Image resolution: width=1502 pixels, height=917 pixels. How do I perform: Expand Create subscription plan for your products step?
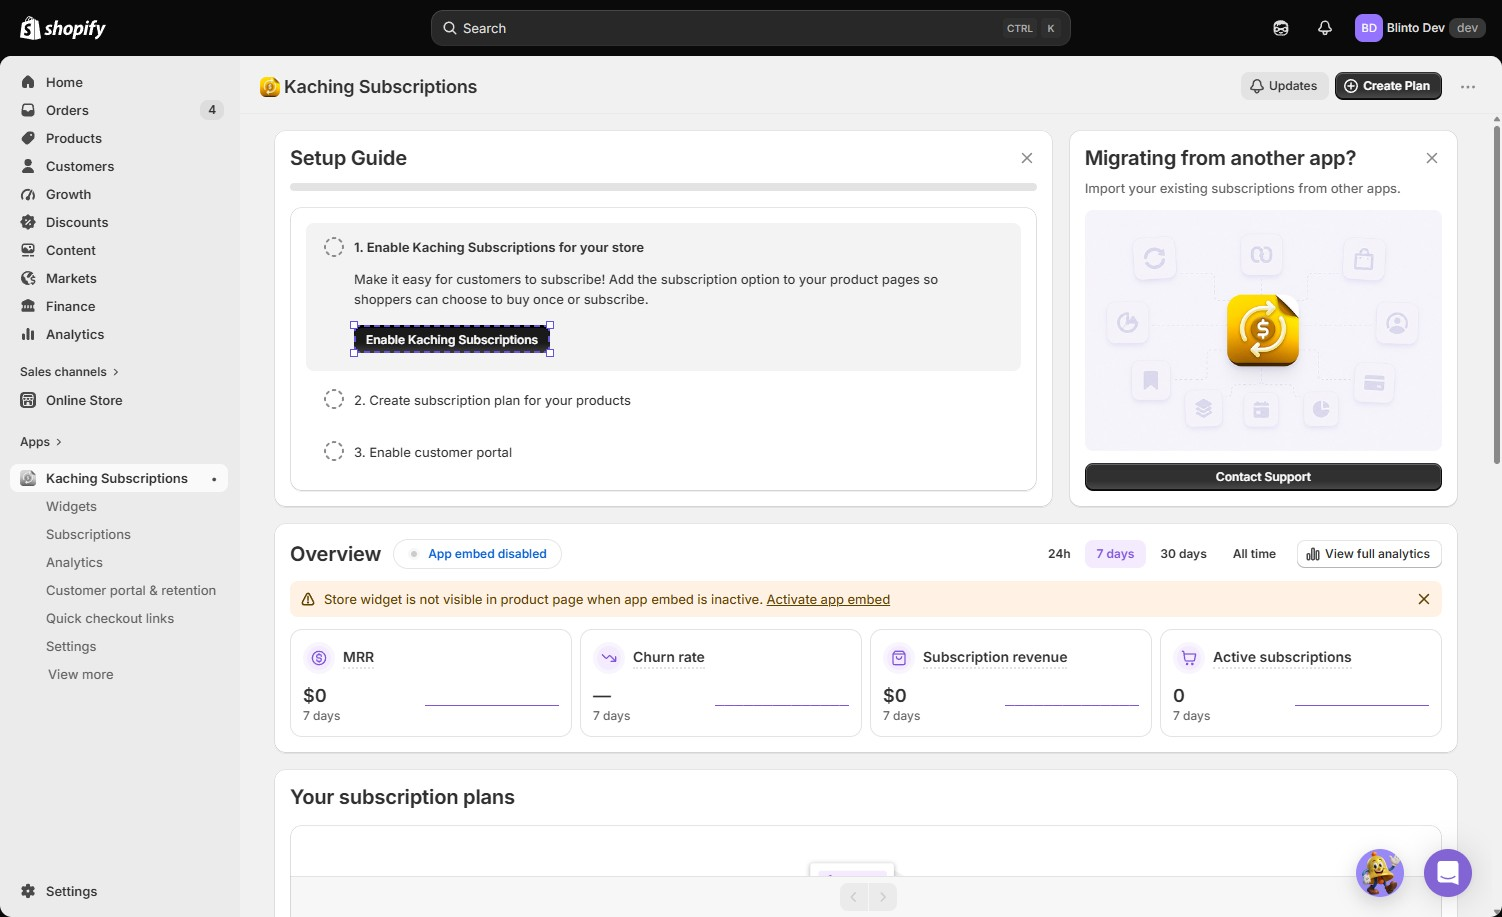coord(492,400)
